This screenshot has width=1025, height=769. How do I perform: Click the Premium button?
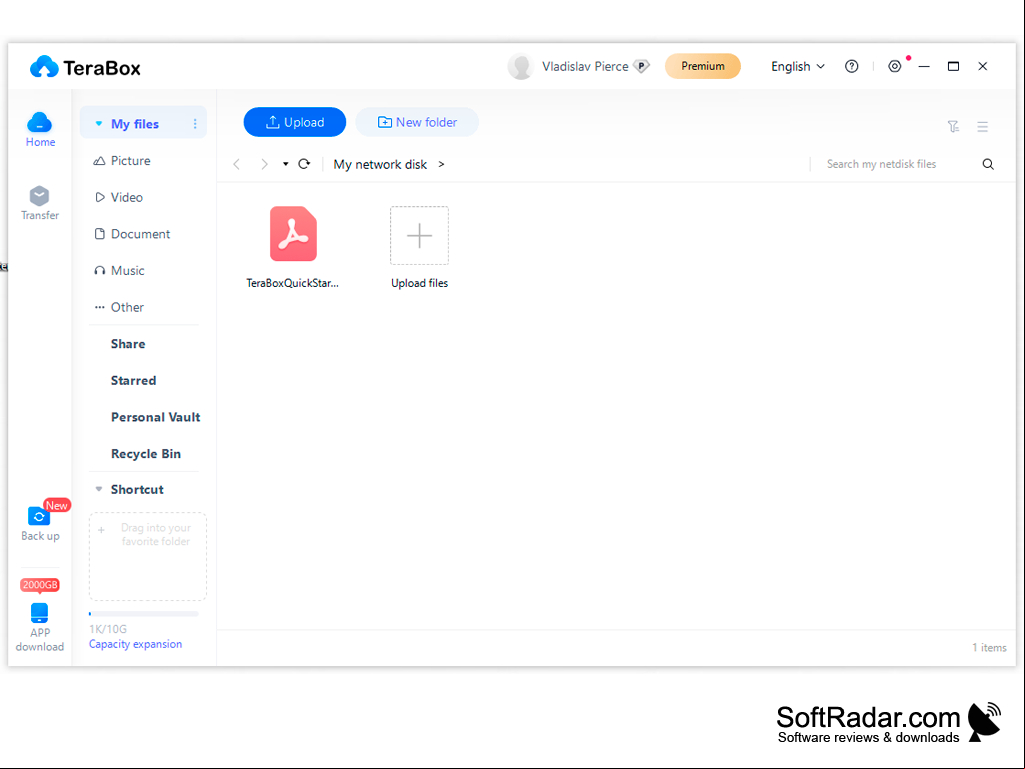click(703, 66)
